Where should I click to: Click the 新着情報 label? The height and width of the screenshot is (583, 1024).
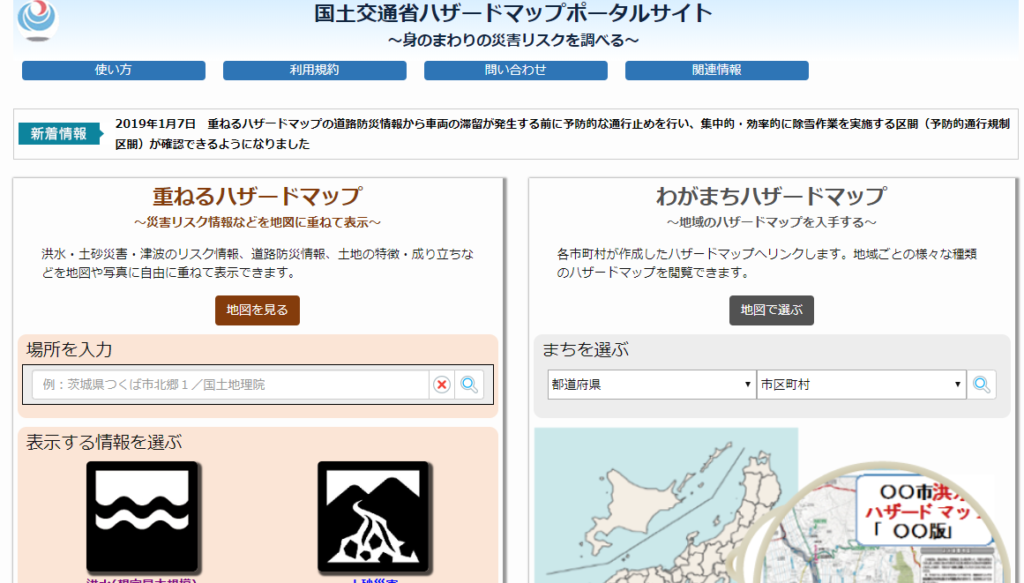coord(59,133)
